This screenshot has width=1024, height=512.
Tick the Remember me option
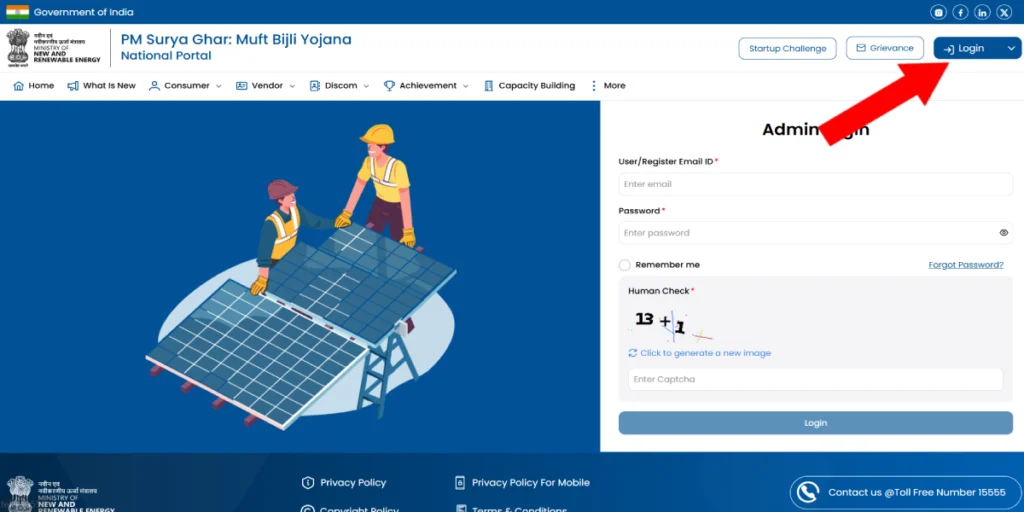pyautogui.click(x=624, y=265)
